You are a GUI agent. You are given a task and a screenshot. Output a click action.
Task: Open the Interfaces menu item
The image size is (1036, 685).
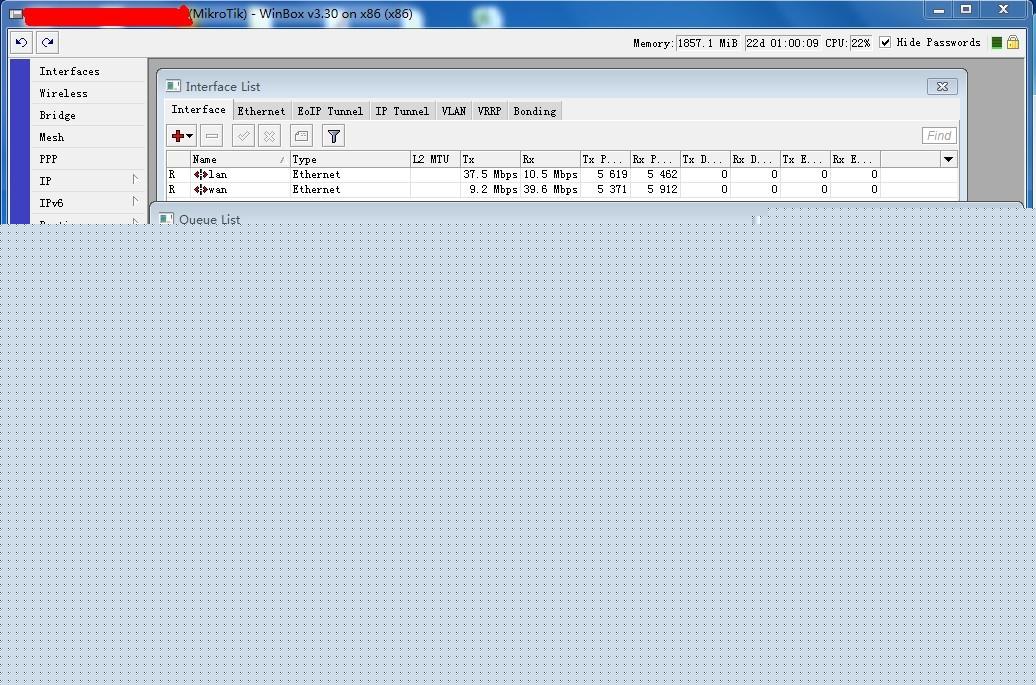coord(69,71)
